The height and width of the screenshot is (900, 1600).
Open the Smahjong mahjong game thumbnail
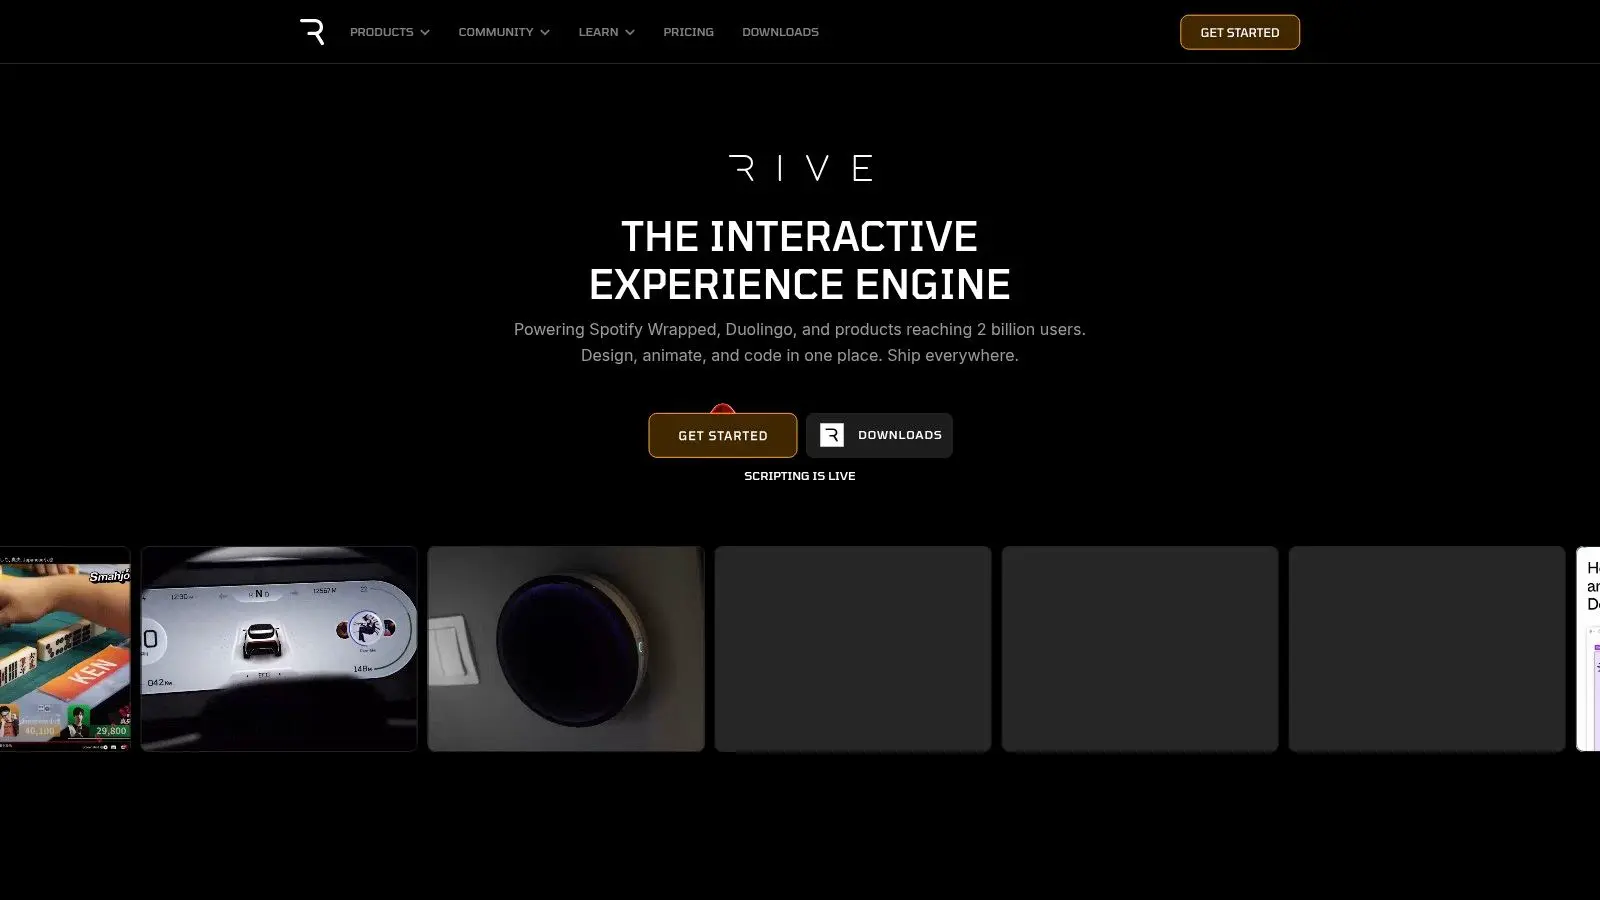point(65,649)
